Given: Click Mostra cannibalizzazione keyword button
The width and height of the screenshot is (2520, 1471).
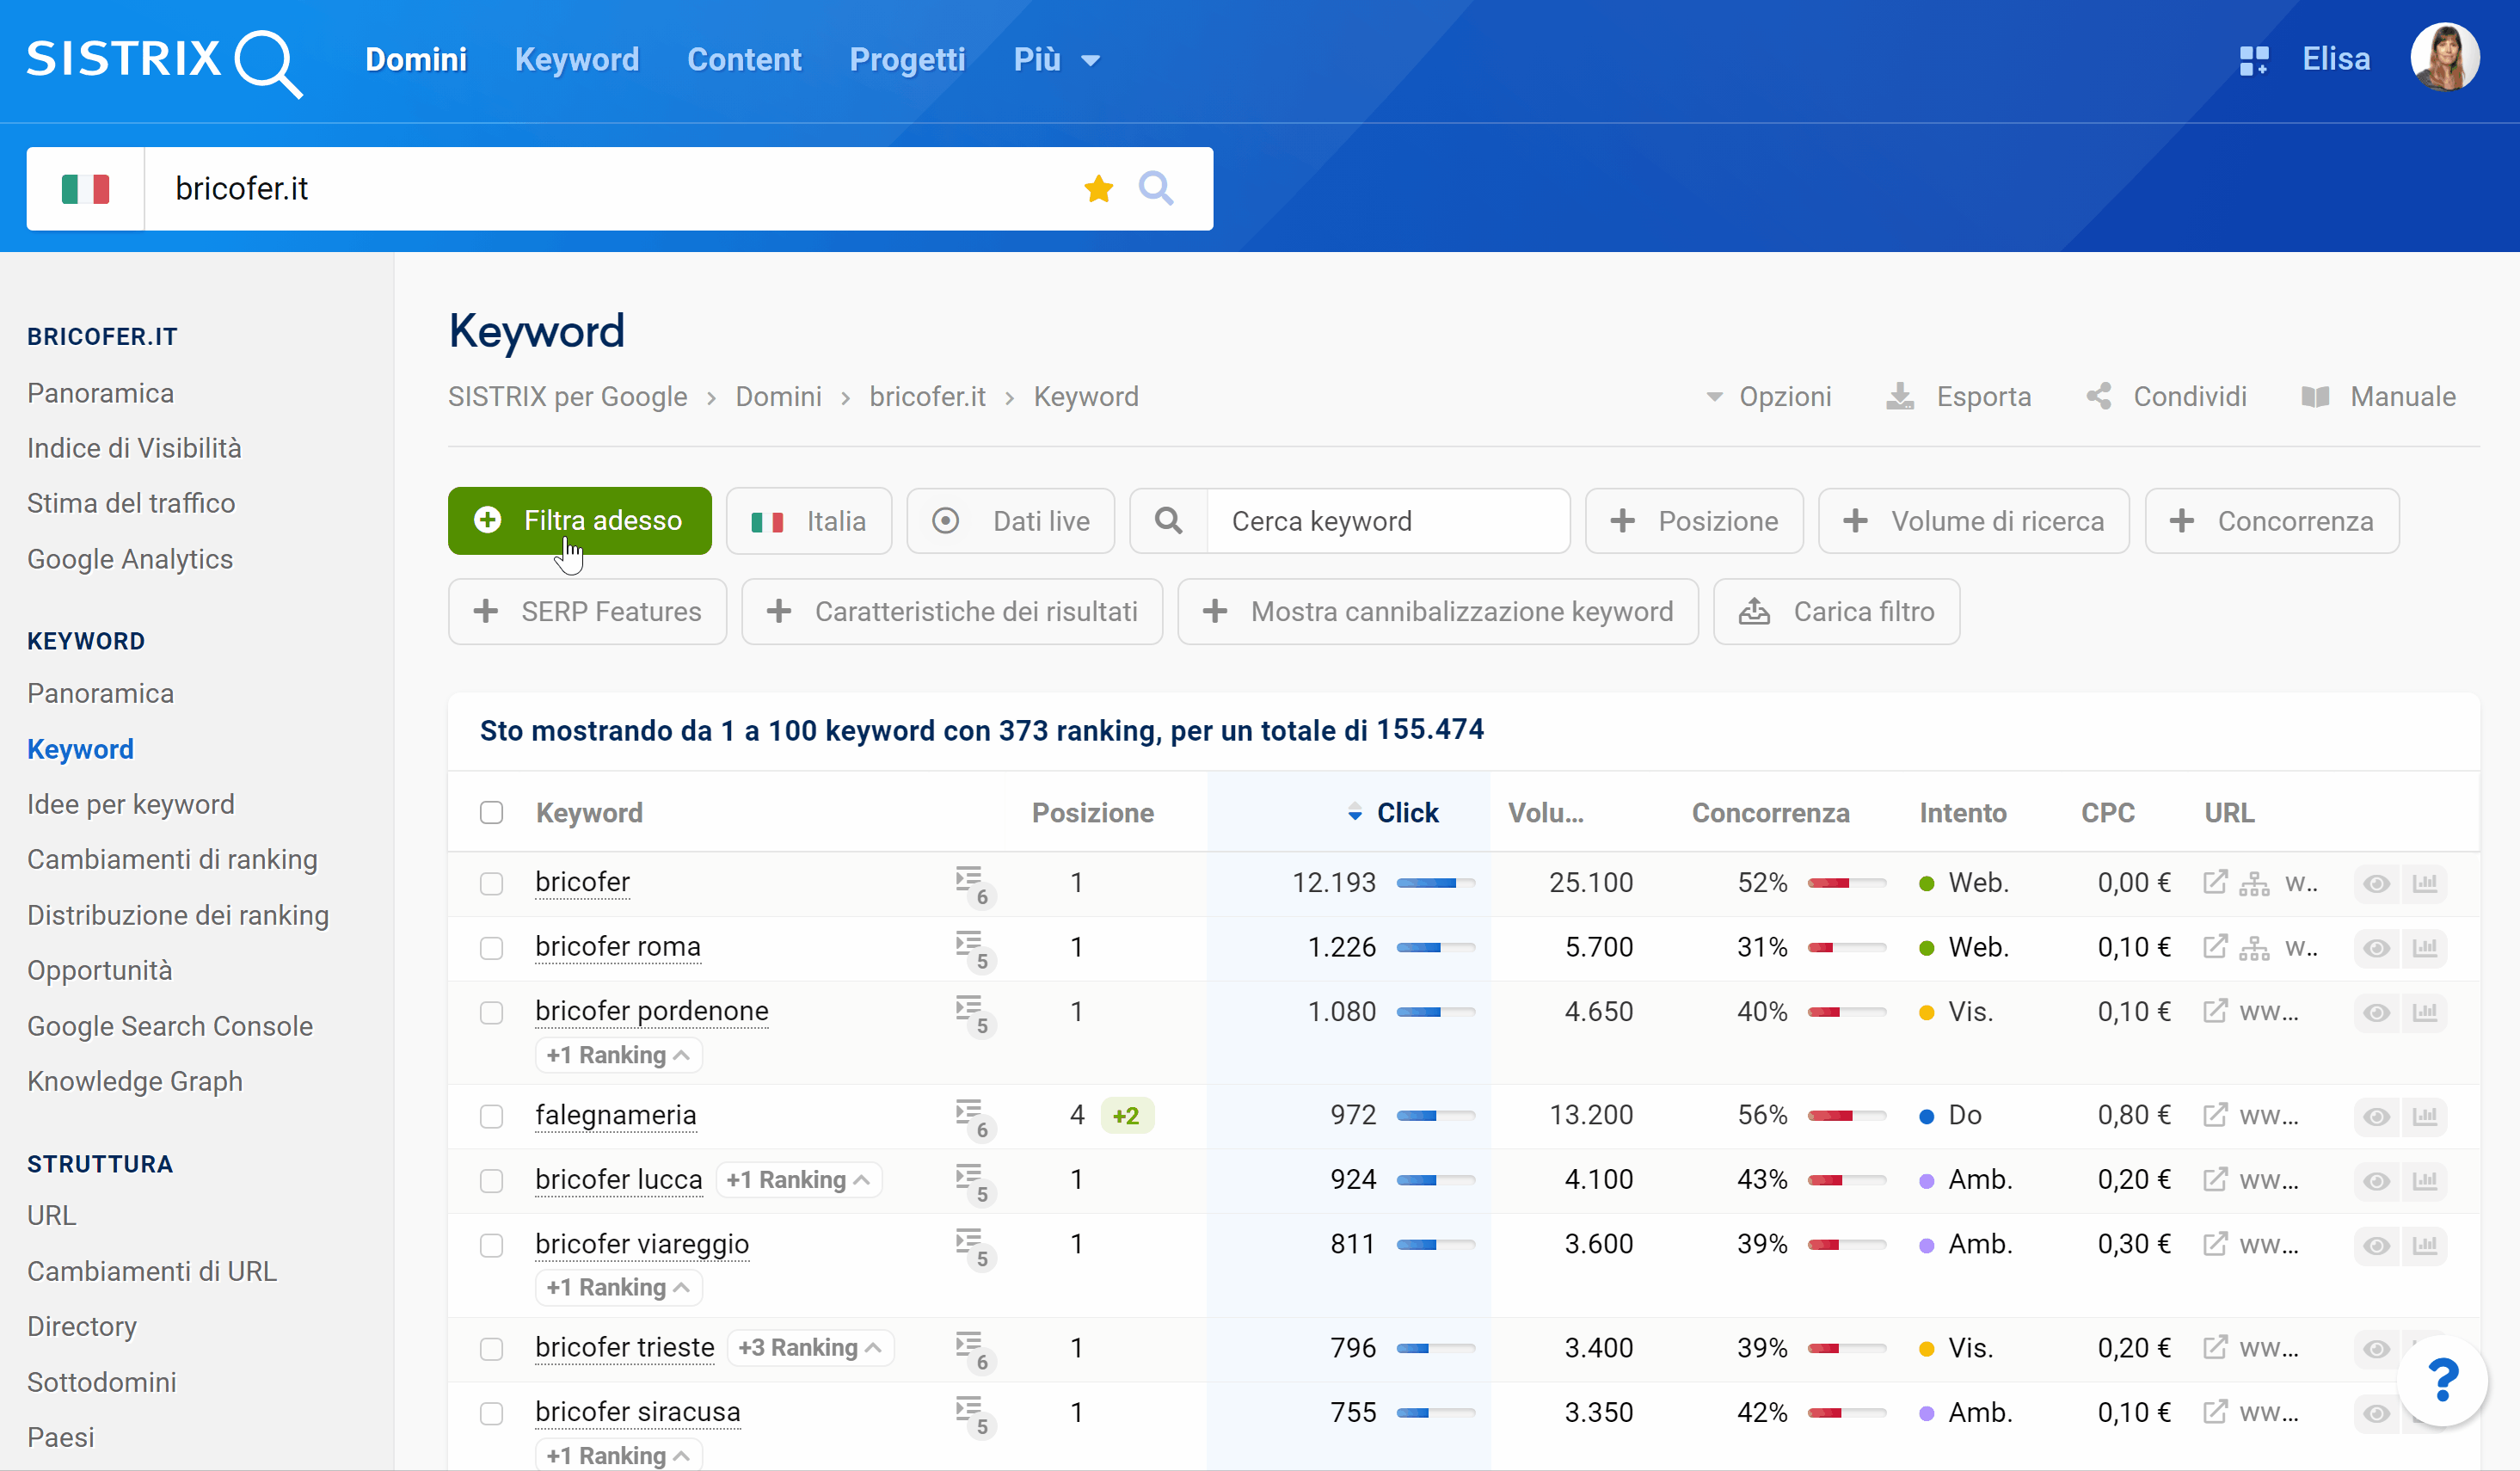Looking at the screenshot, I should [1438, 612].
